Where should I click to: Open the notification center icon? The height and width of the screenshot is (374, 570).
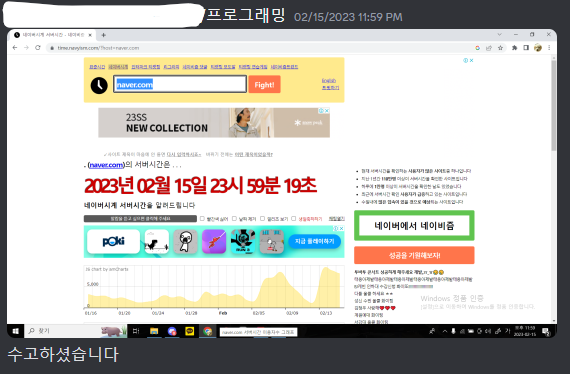point(546,331)
